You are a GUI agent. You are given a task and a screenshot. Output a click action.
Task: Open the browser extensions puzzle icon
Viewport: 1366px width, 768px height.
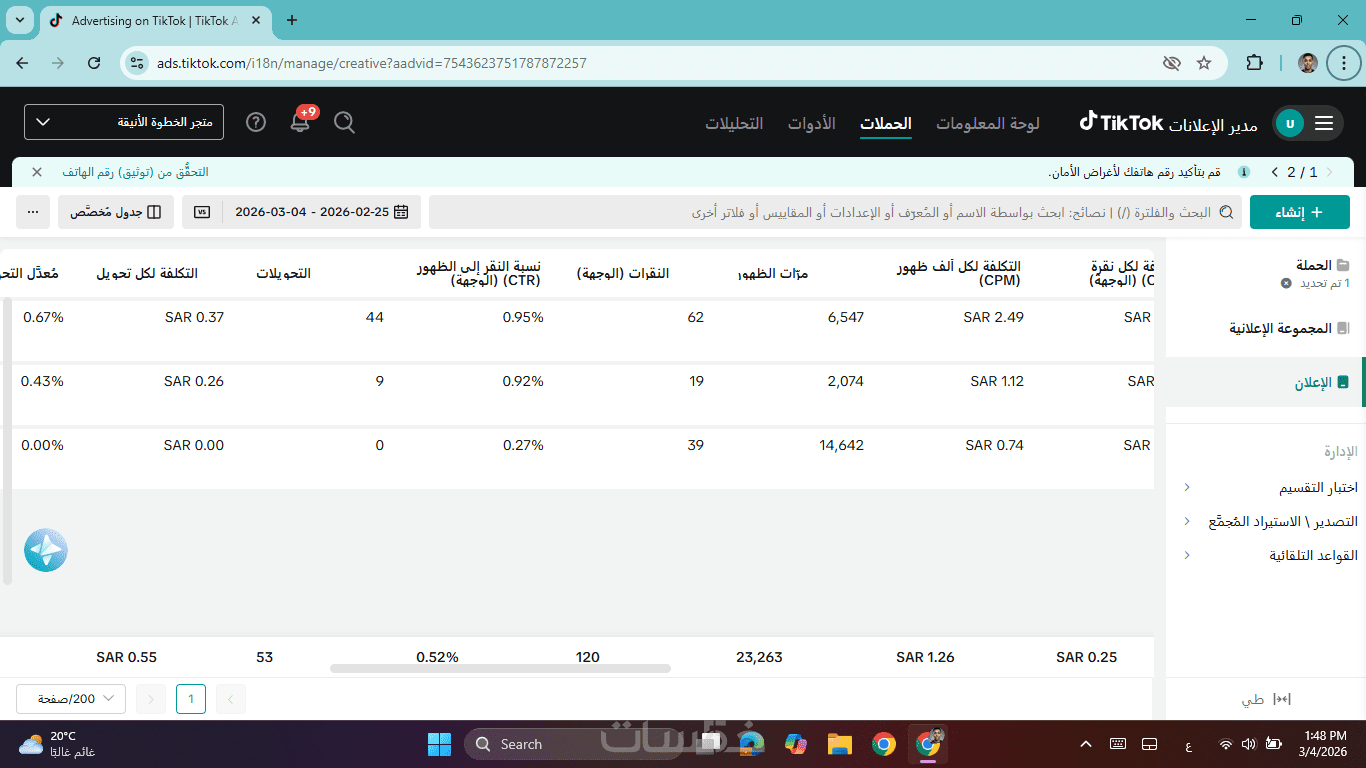[x=1254, y=63]
